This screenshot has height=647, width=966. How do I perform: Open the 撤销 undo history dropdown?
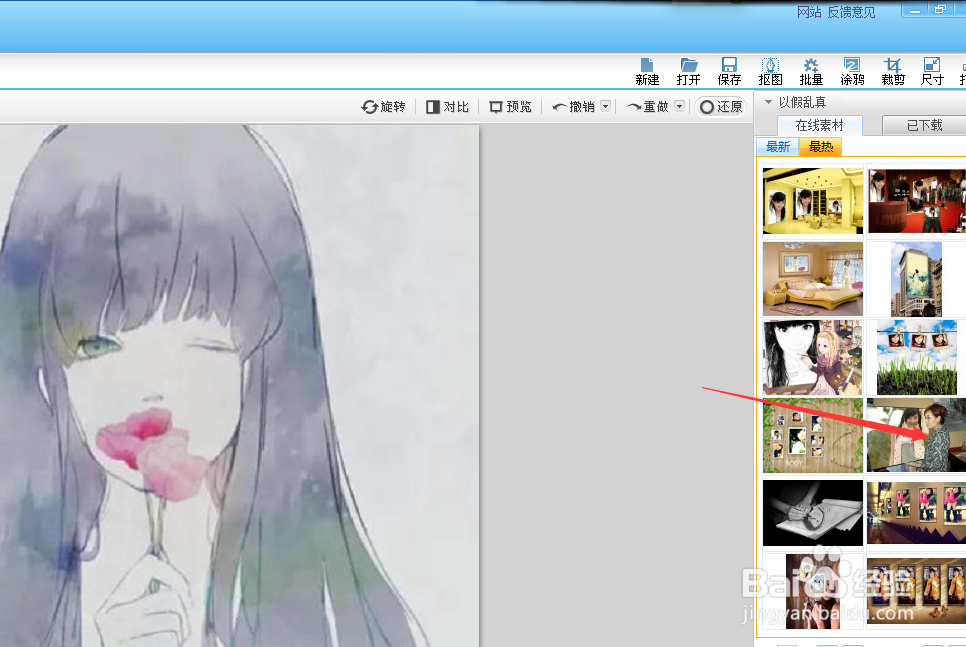(606, 106)
